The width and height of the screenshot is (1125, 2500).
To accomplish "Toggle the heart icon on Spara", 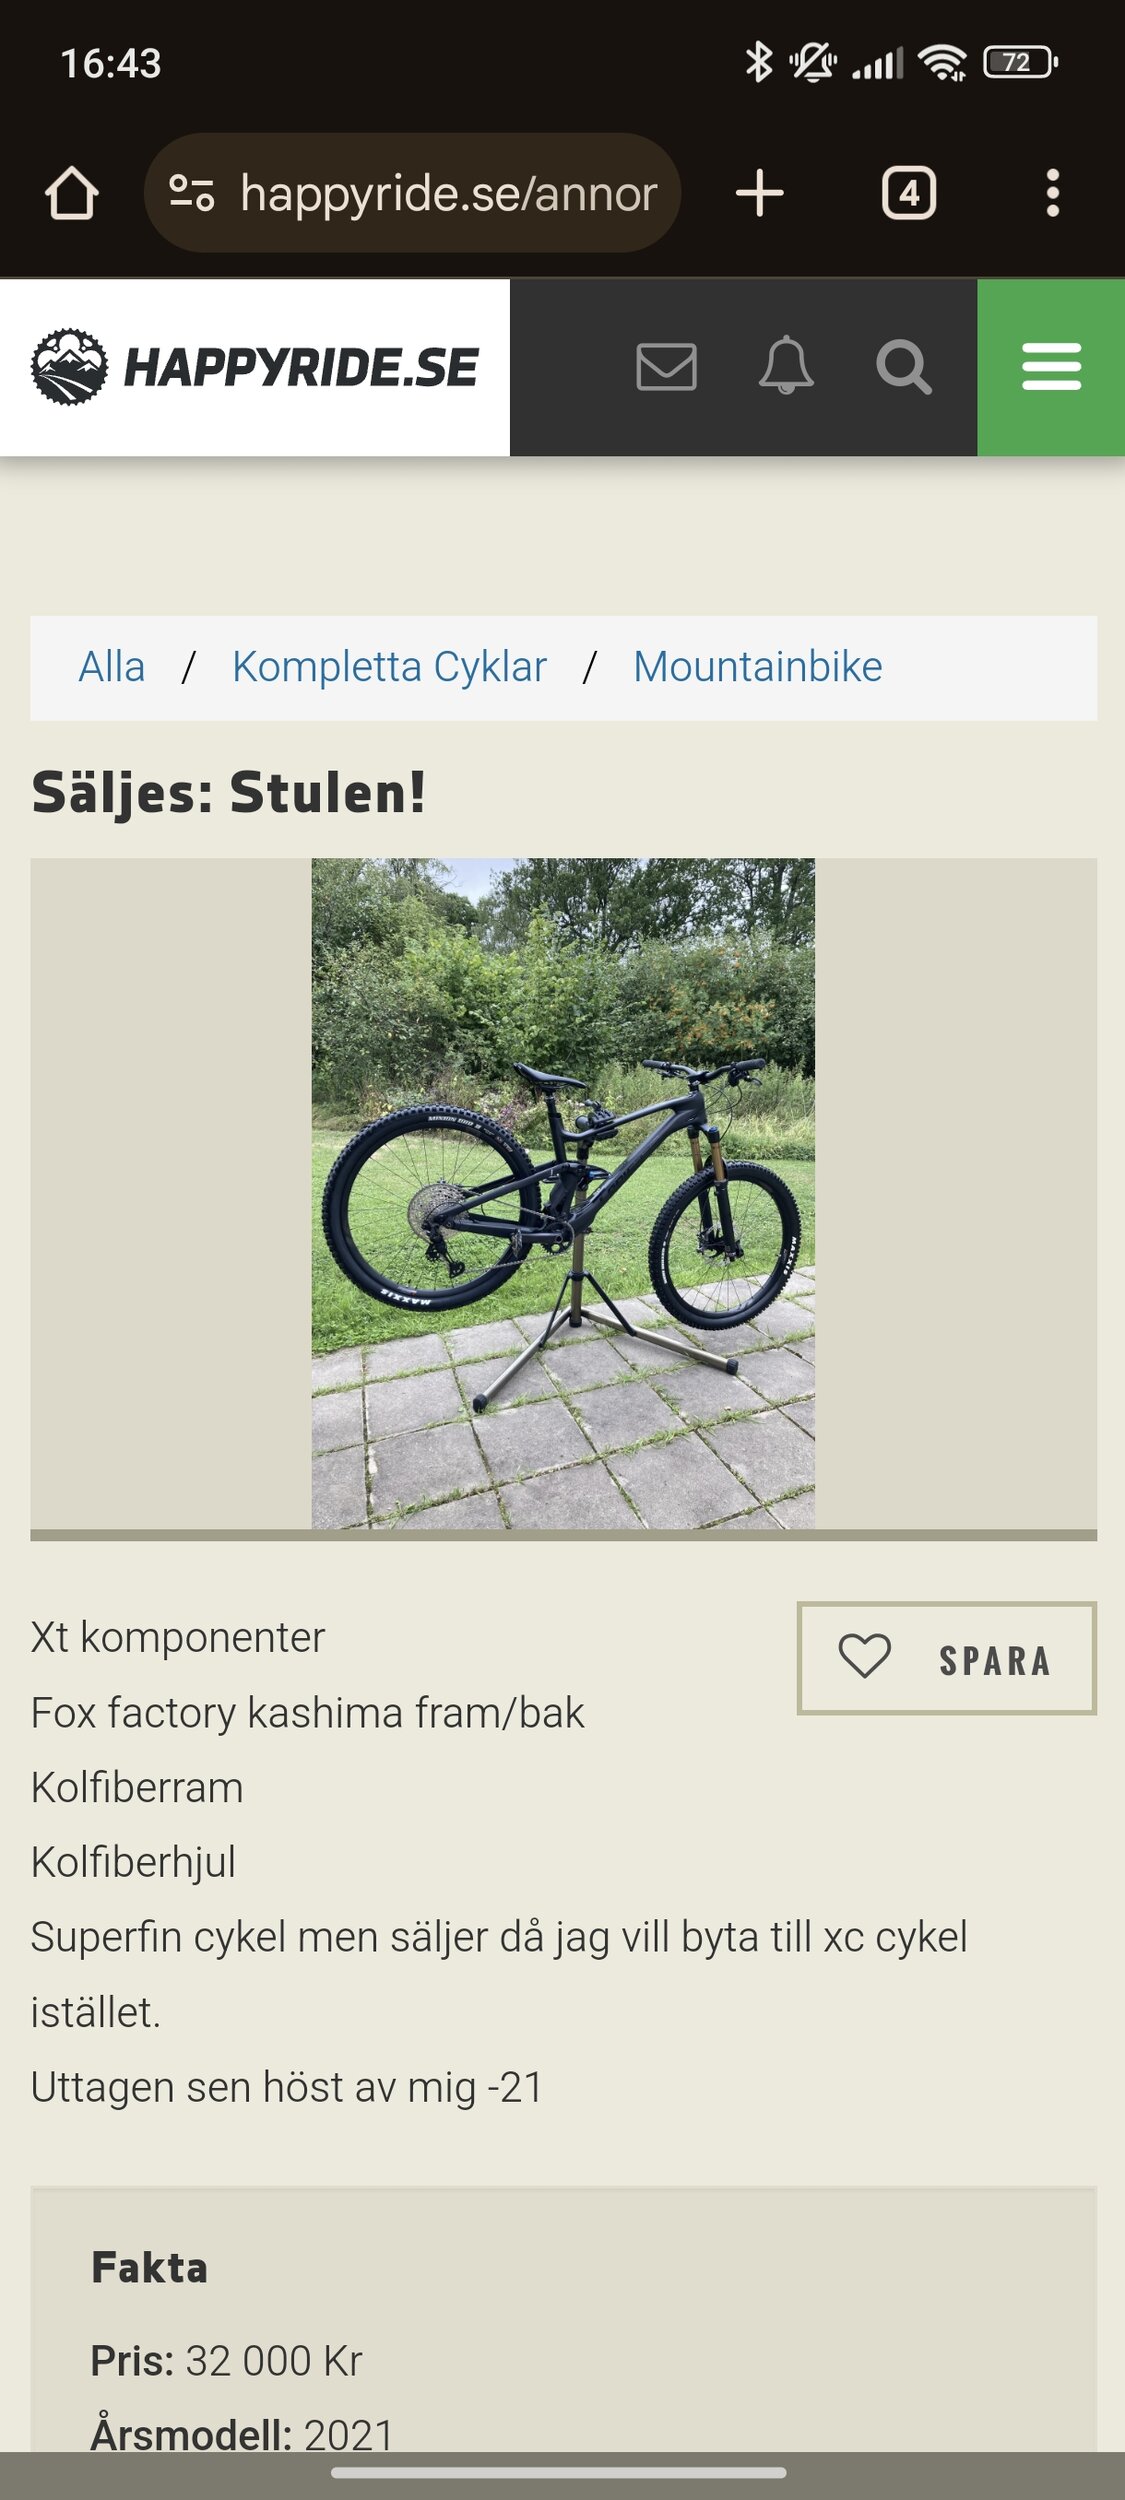I will point(865,1657).
